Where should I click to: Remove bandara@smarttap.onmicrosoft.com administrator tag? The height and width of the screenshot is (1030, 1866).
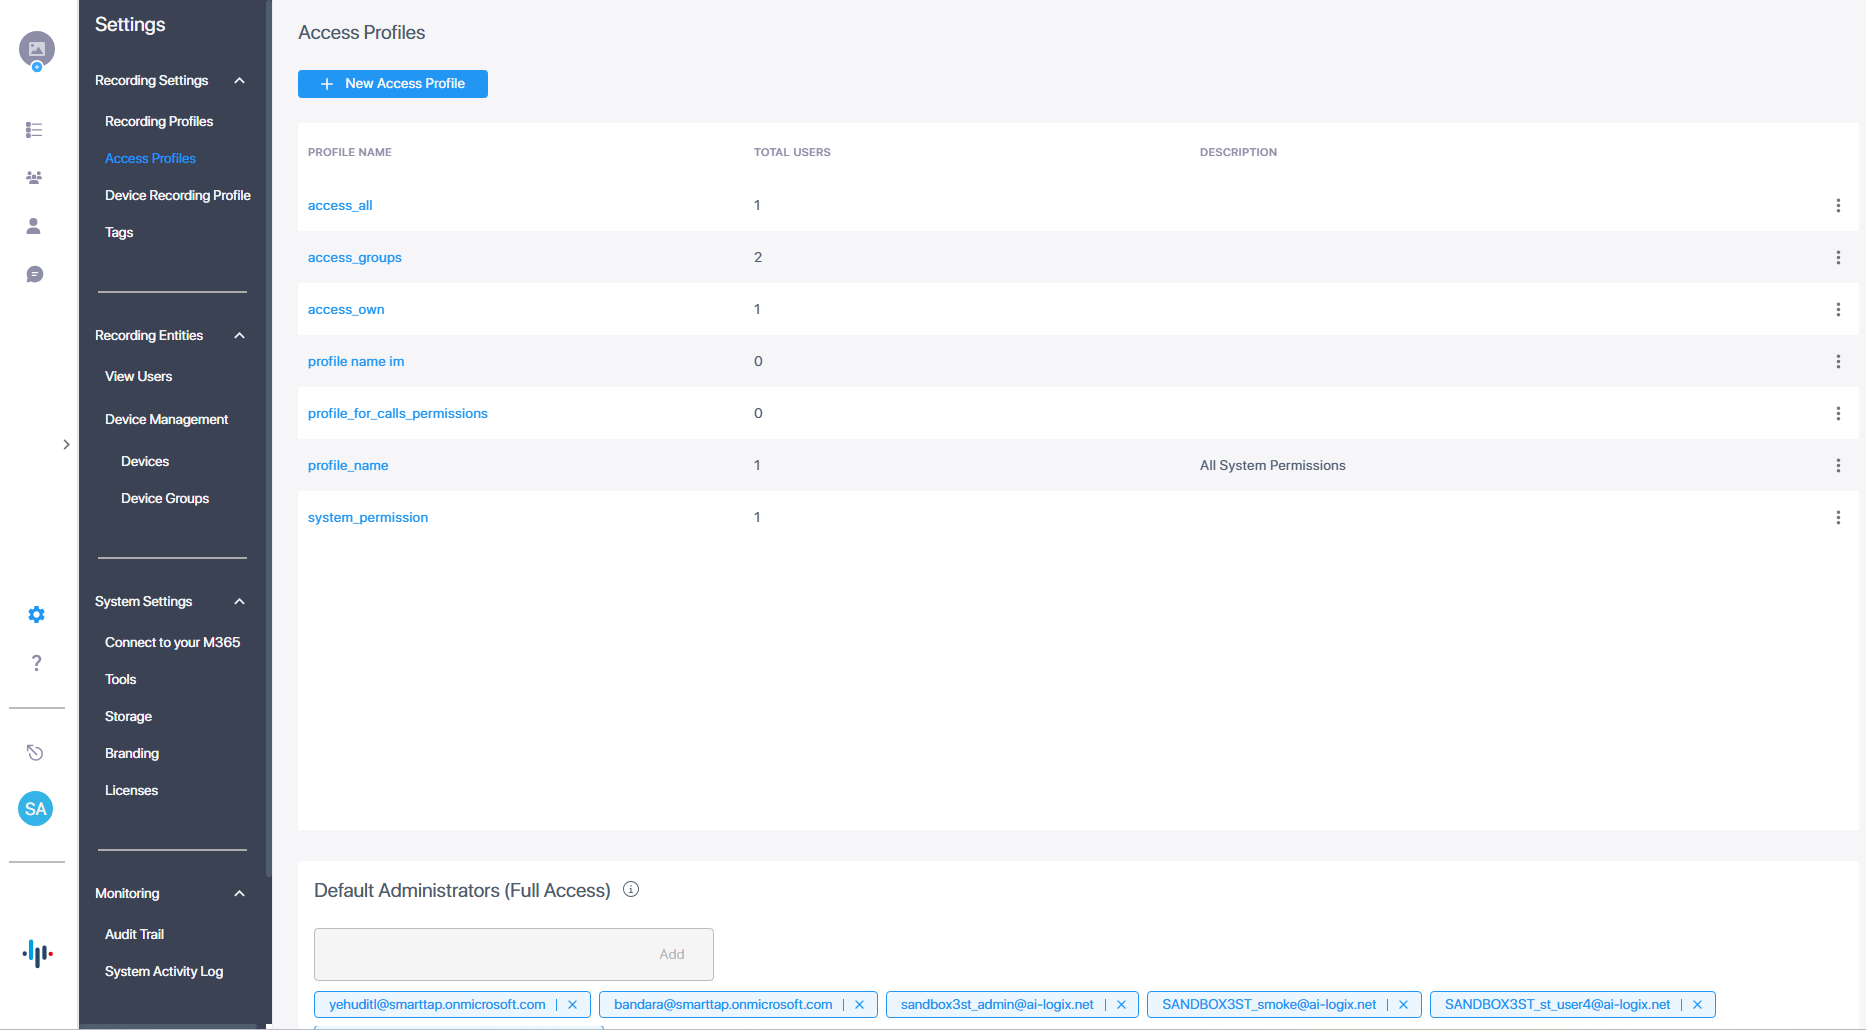859,1005
